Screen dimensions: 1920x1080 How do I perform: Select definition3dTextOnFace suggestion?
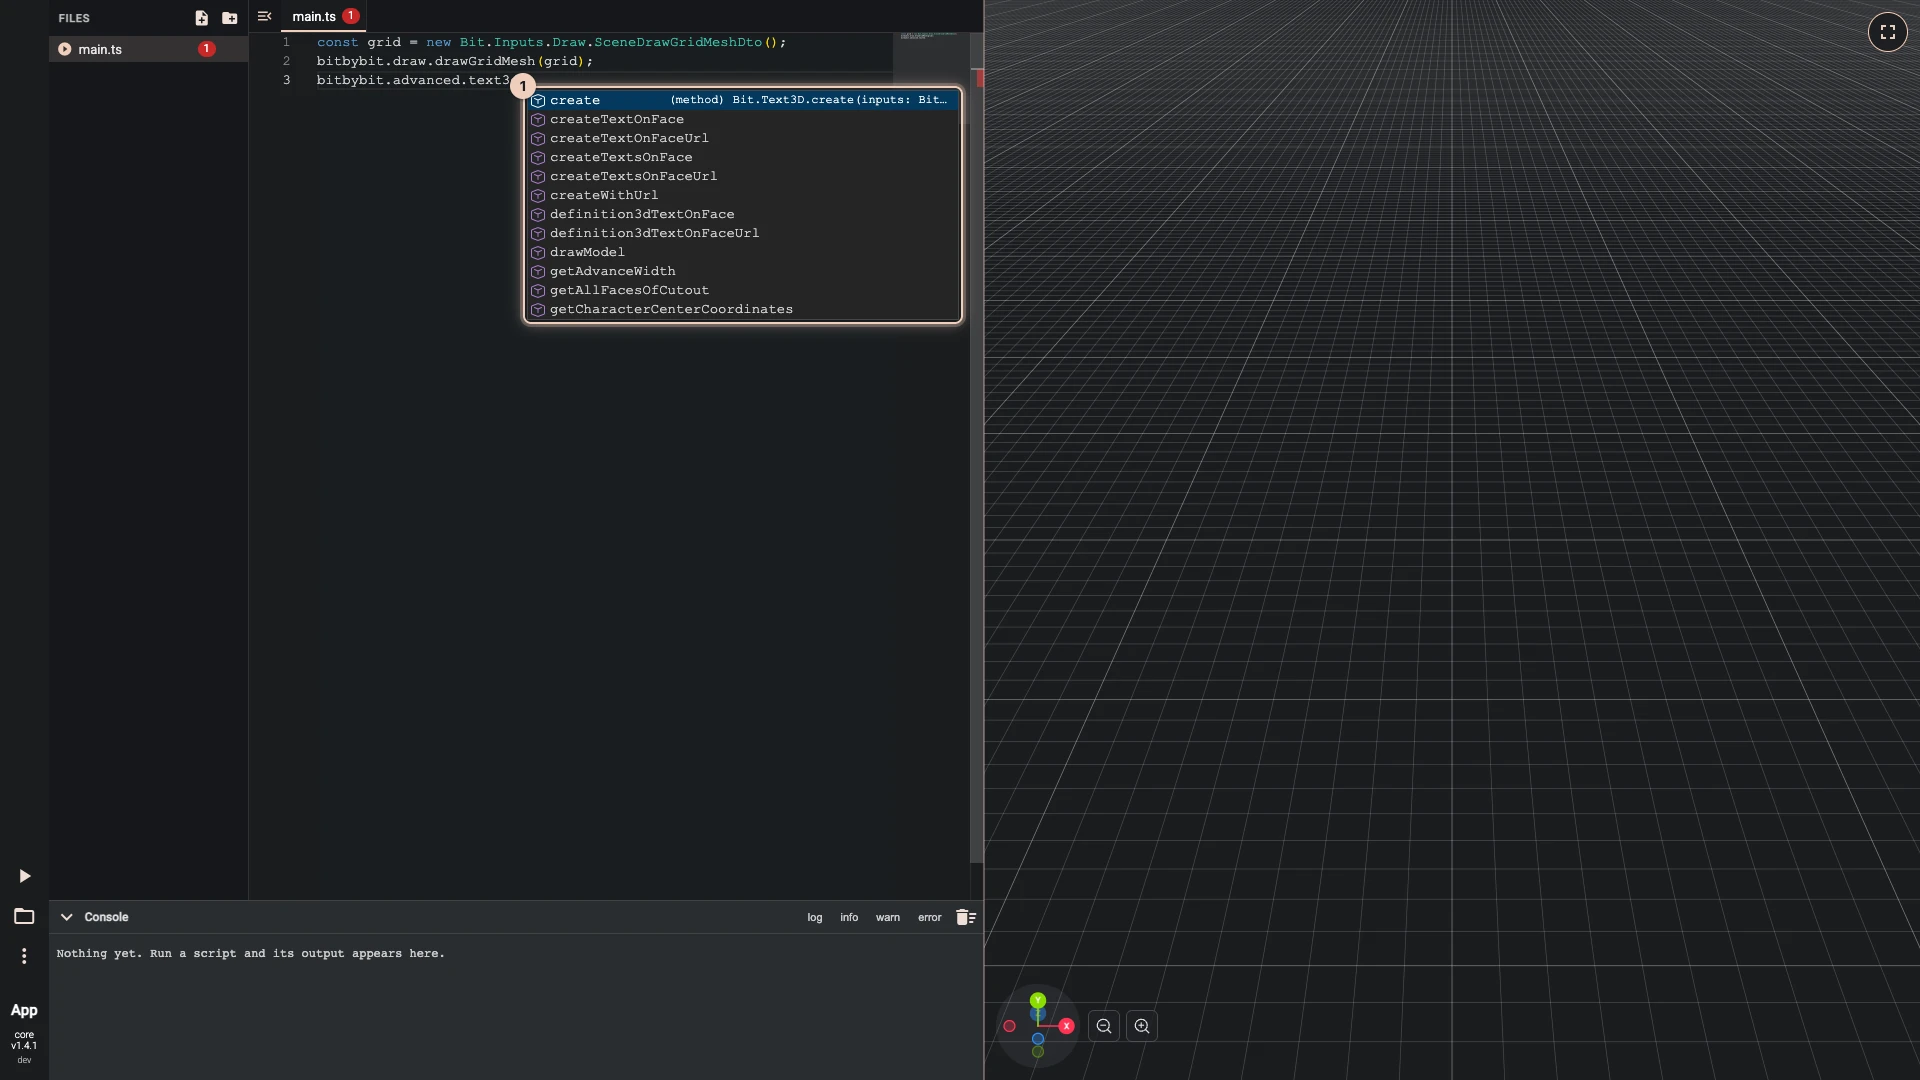(743, 214)
